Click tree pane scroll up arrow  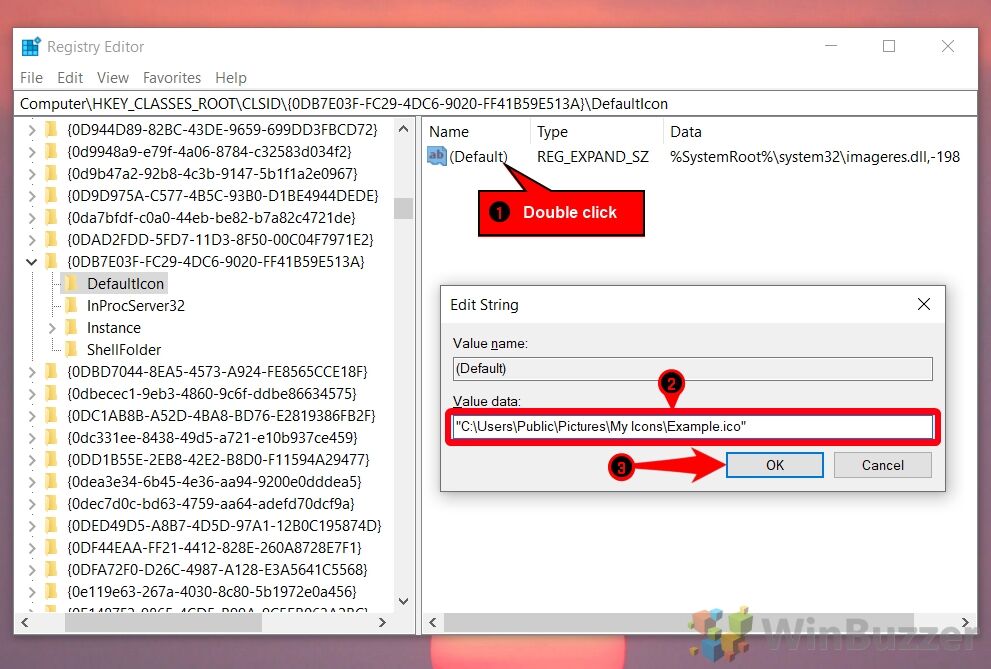coord(403,129)
